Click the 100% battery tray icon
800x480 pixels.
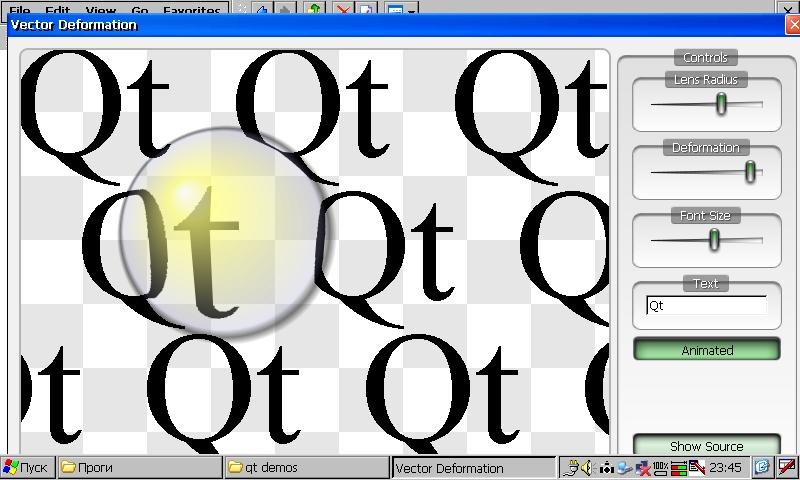point(660,467)
